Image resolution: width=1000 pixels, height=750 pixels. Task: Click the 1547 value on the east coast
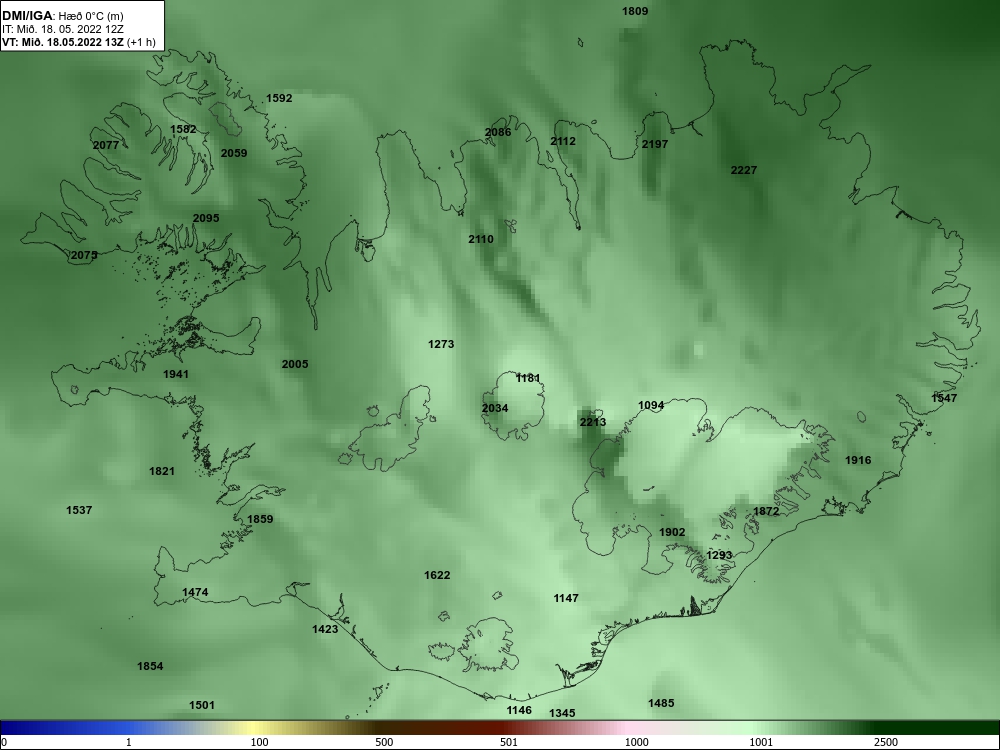click(944, 398)
